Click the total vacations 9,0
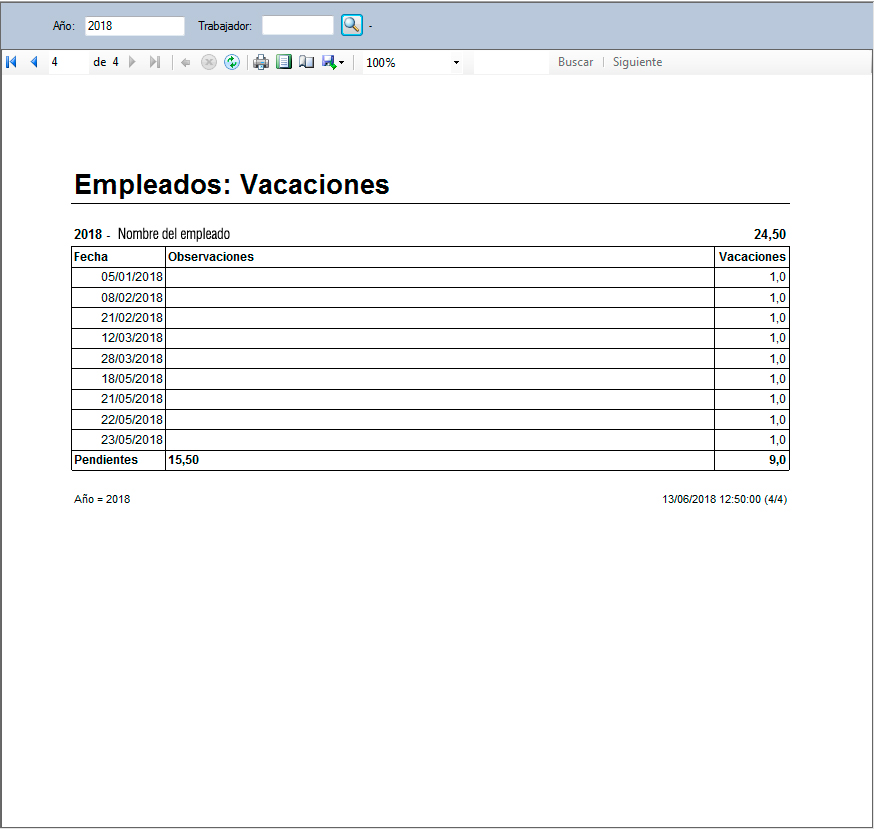This screenshot has width=874, height=830. (x=777, y=460)
